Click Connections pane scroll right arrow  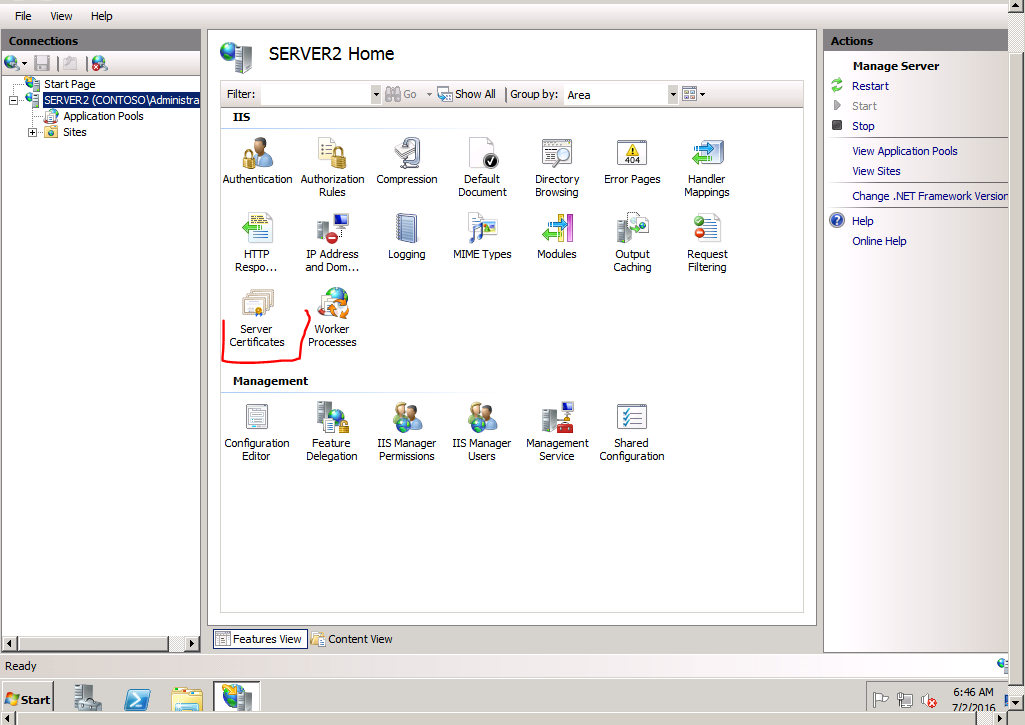[x=192, y=643]
